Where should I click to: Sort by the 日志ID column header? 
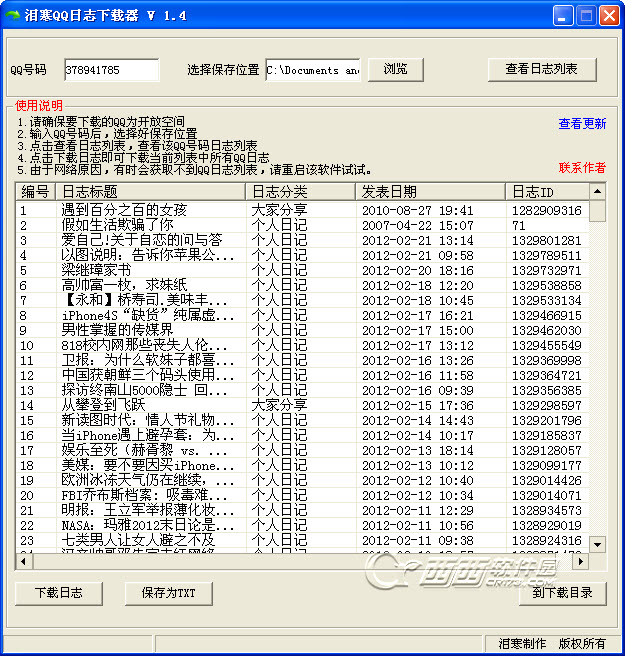coord(547,192)
